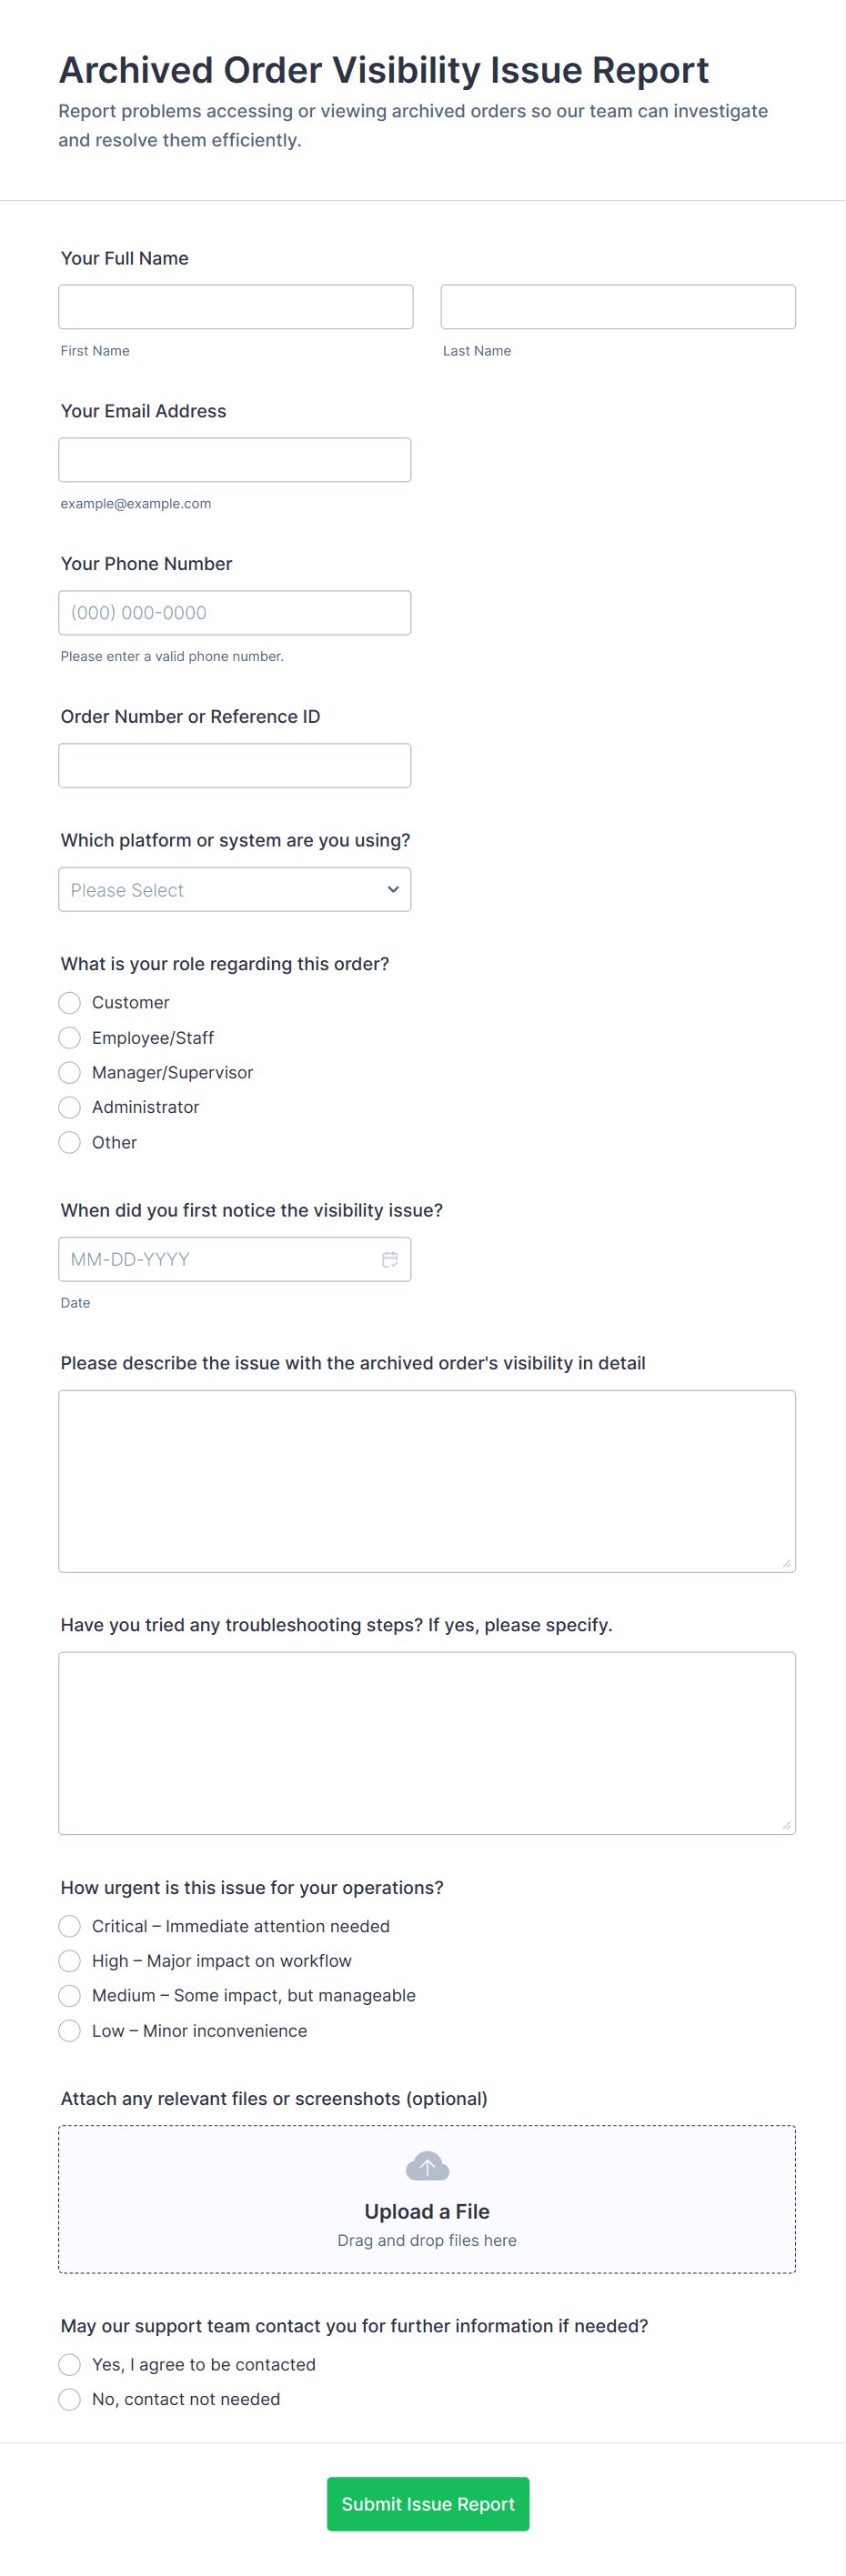
Task: Open the platform or system dropdown
Action: (x=235, y=889)
